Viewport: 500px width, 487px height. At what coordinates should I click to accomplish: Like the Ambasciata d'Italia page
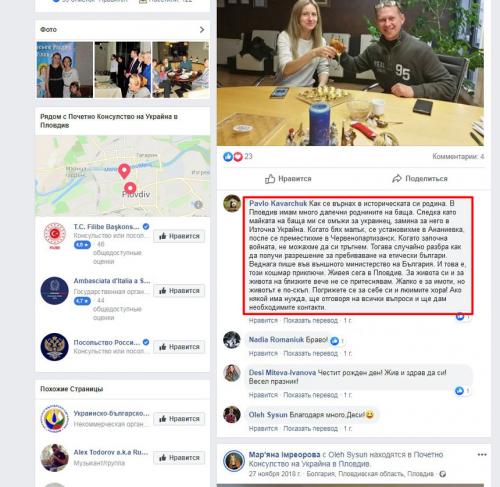coord(179,291)
